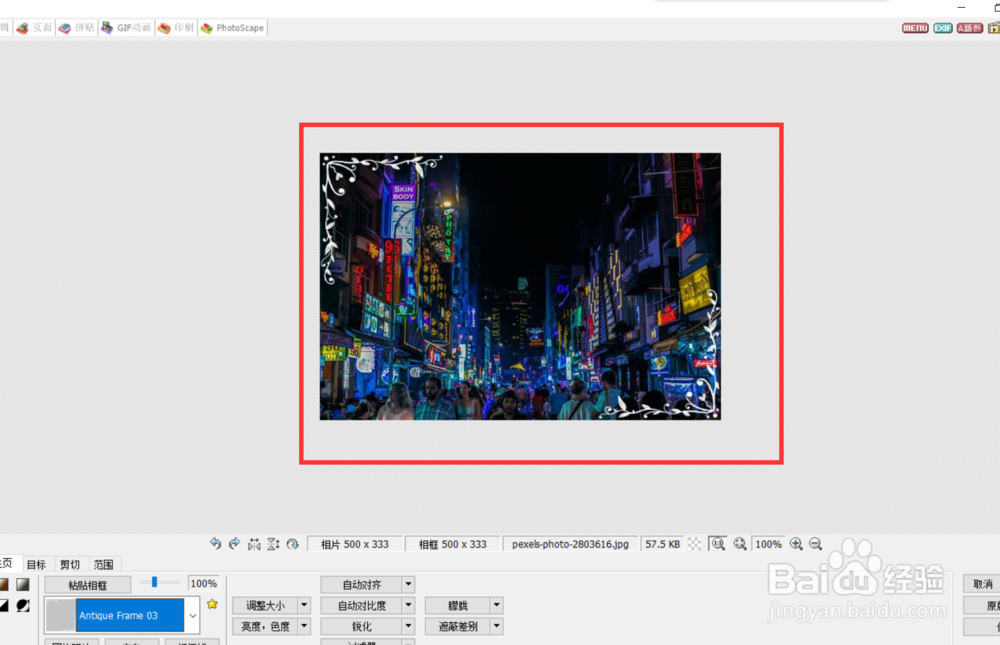Click the 相片 500 x 333 status field
Screen dimensions: 1000x645
tap(355, 544)
